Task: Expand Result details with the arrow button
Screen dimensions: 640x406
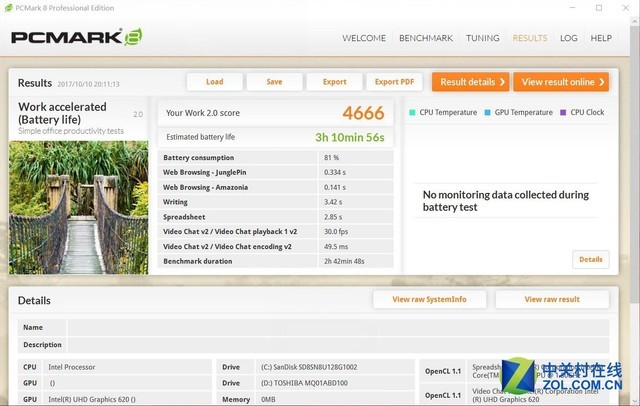Action: point(470,82)
